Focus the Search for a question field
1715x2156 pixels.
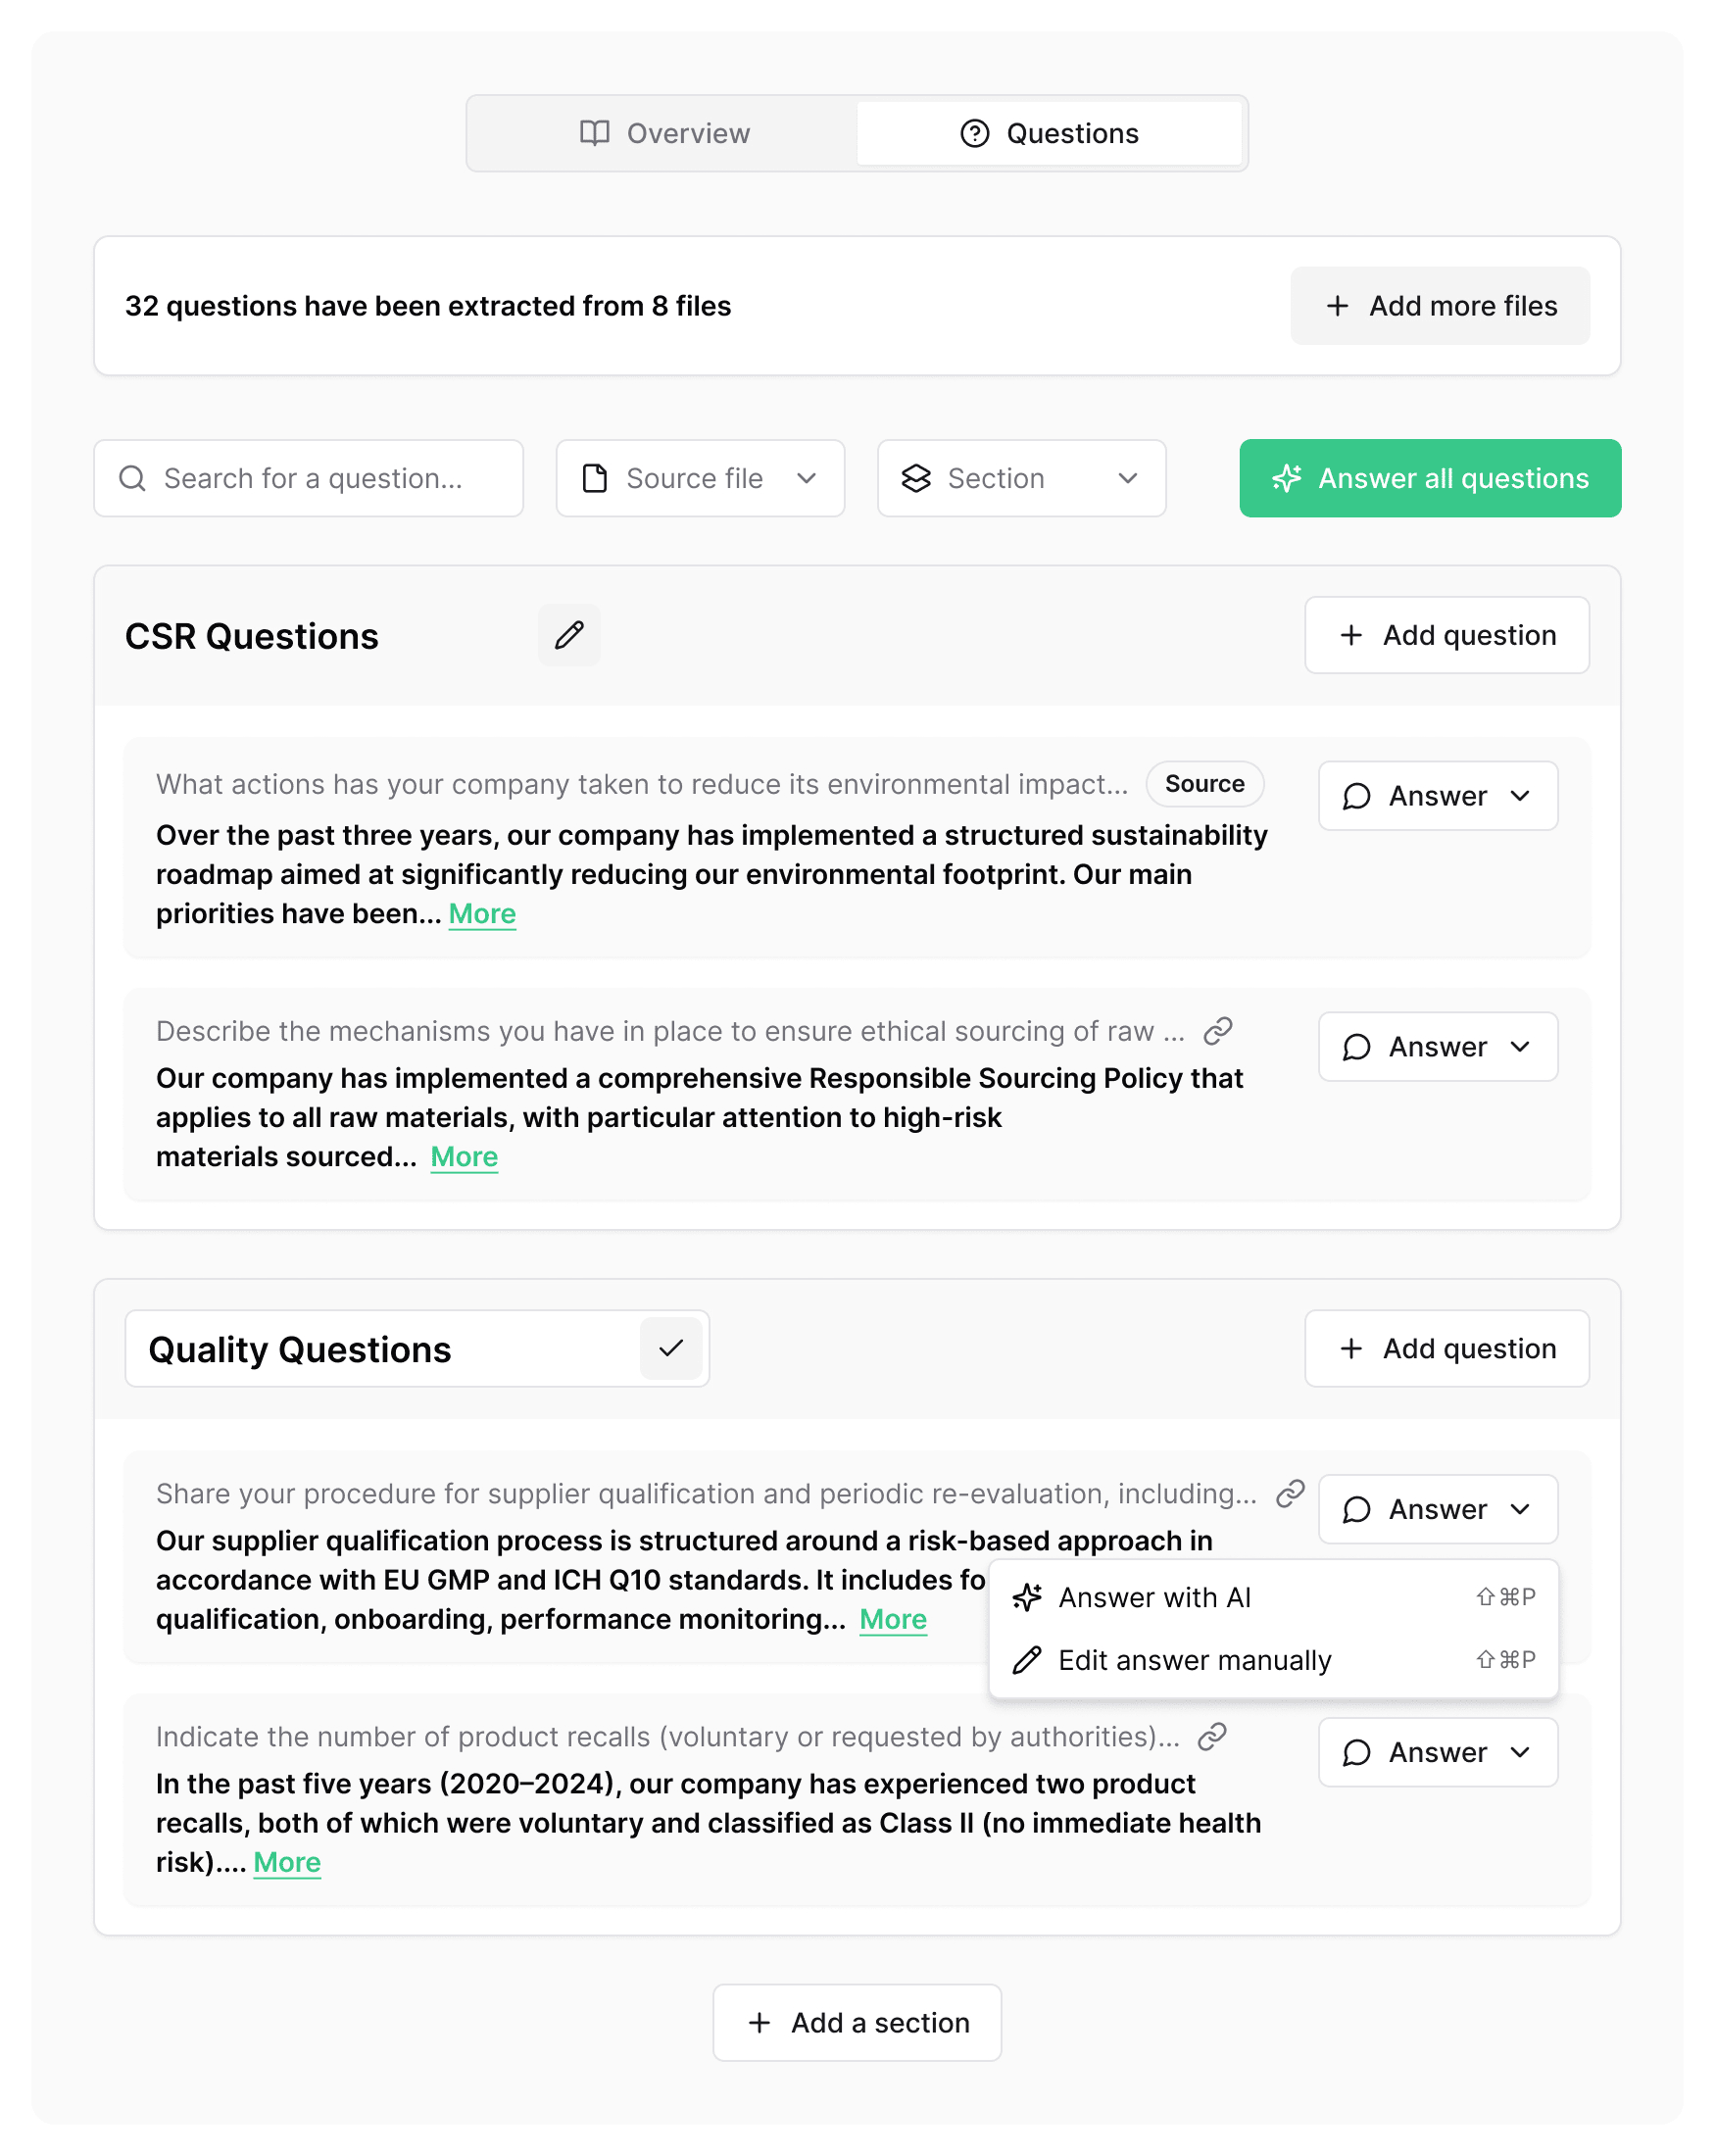[x=309, y=478]
